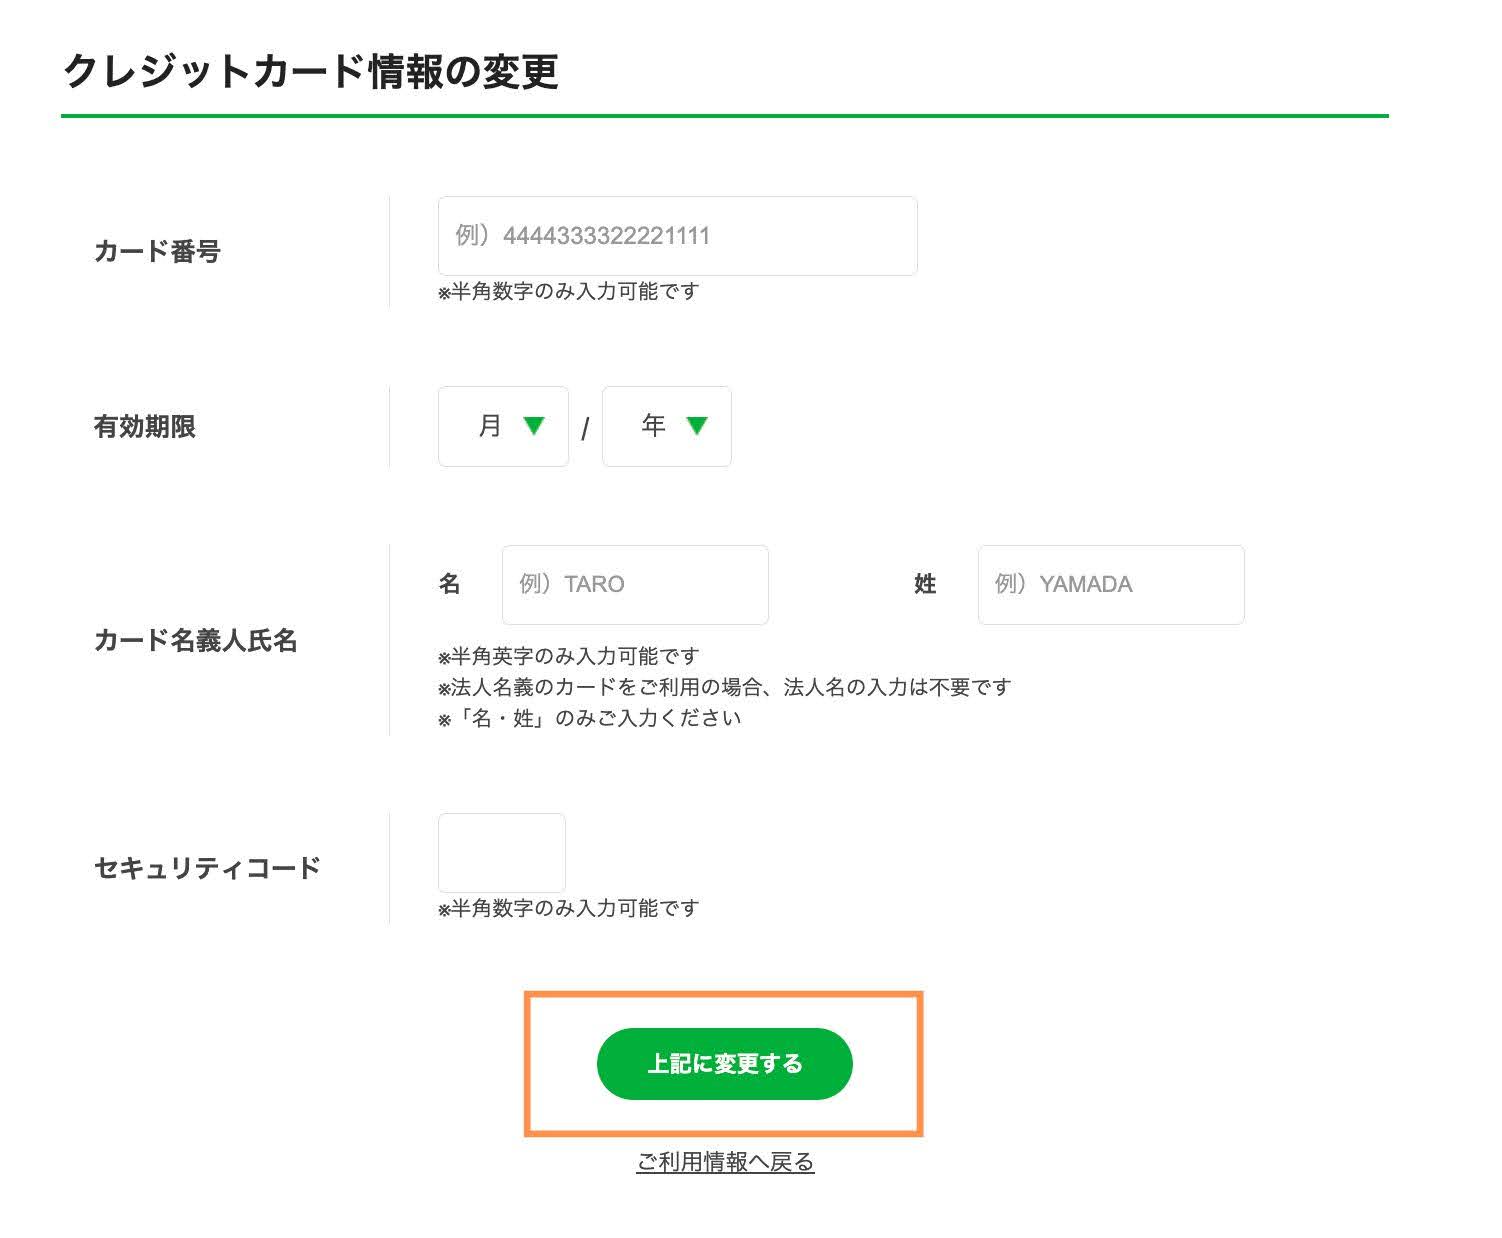Open the 年 (year) expiration dropdown
The width and height of the screenshot is (1502, 1238).
pyautogui.click(x=666, y=427)
